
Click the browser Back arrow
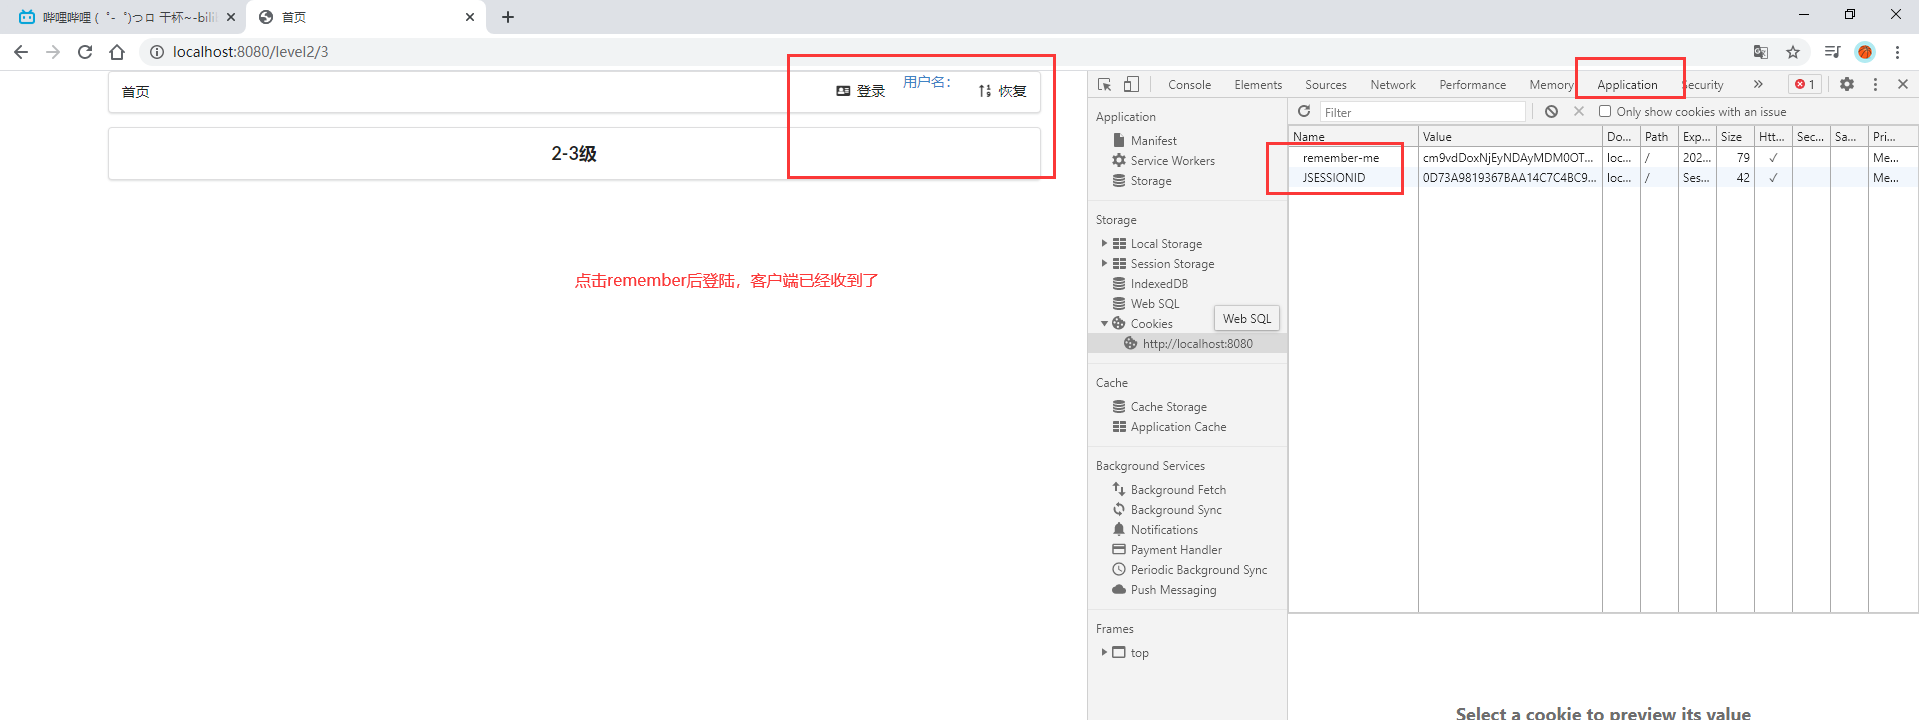pos(21,52)
